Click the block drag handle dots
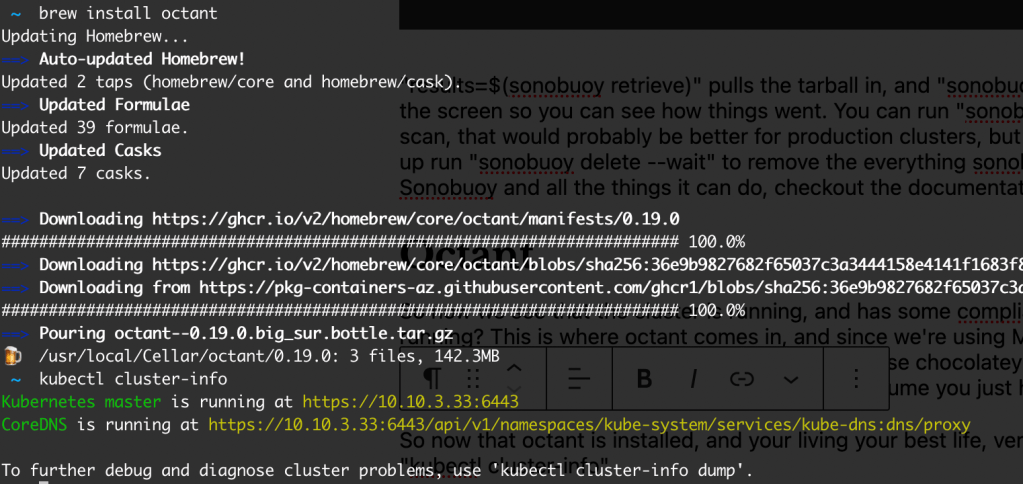The width and height of the screenshot is (1023, 484). pyautogui.click(x=473, y=379)
